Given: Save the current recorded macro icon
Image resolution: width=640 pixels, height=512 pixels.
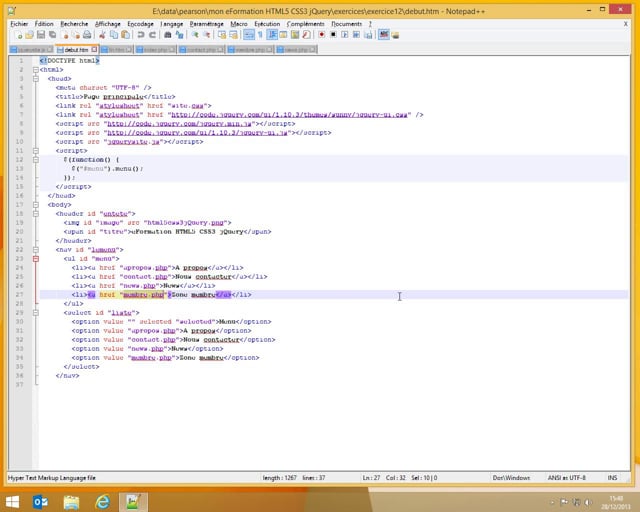Looking at the screenshot, I should [x=368, y=35].
